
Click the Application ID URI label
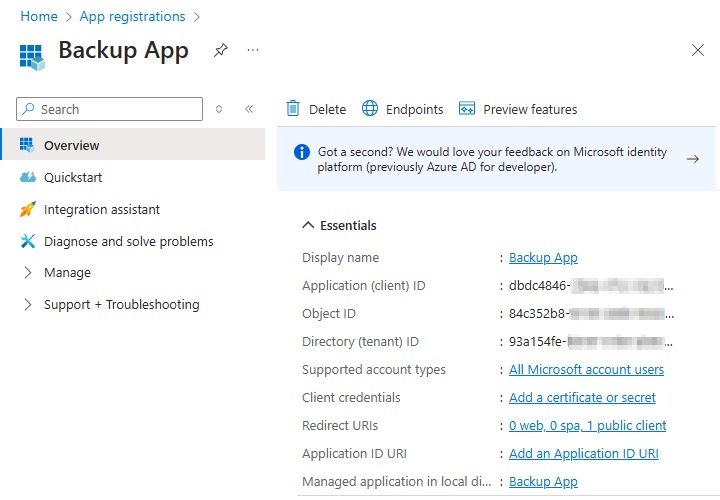[354, 454]
